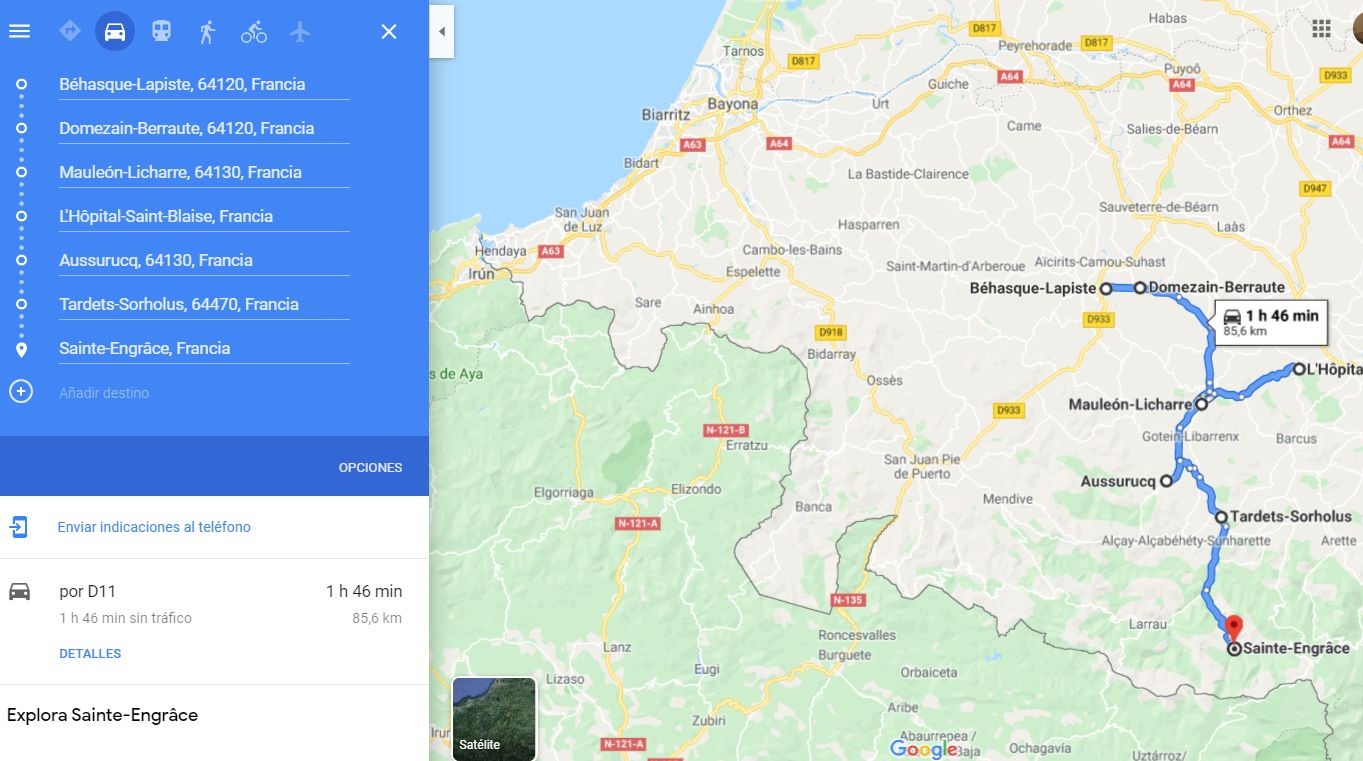Select flights airplane mode icon
This screenshot has width=1363, height=761.
pos(300,31)
